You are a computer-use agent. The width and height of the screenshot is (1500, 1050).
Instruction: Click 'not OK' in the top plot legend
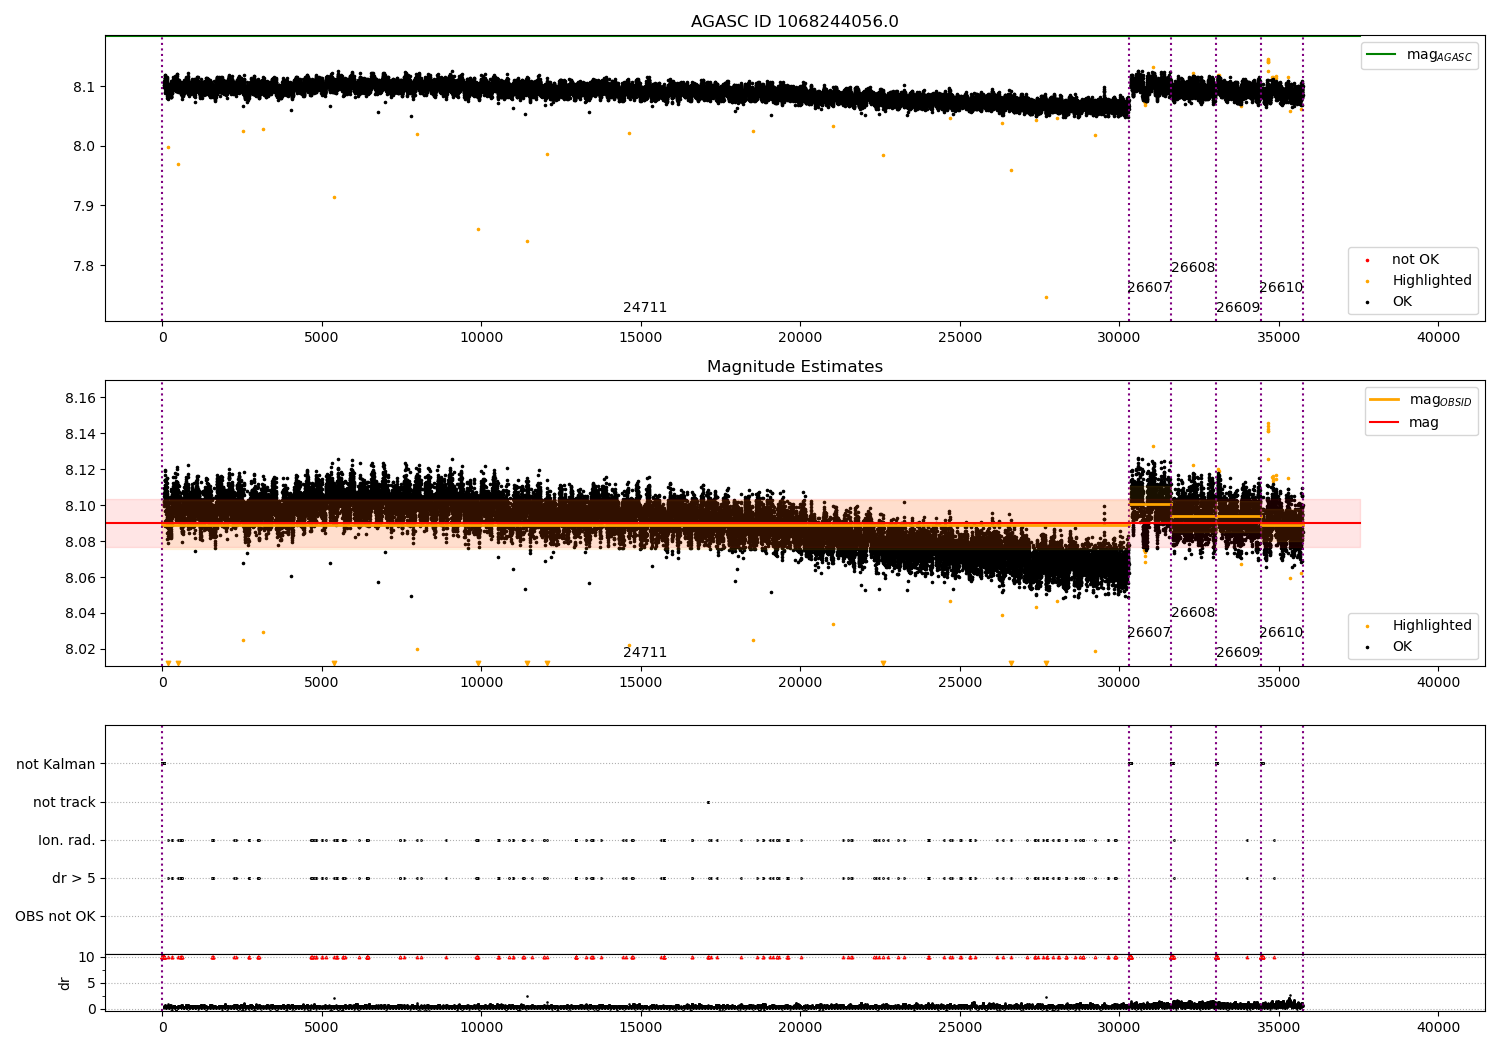pyautogui.click(x=1415, y=260)
